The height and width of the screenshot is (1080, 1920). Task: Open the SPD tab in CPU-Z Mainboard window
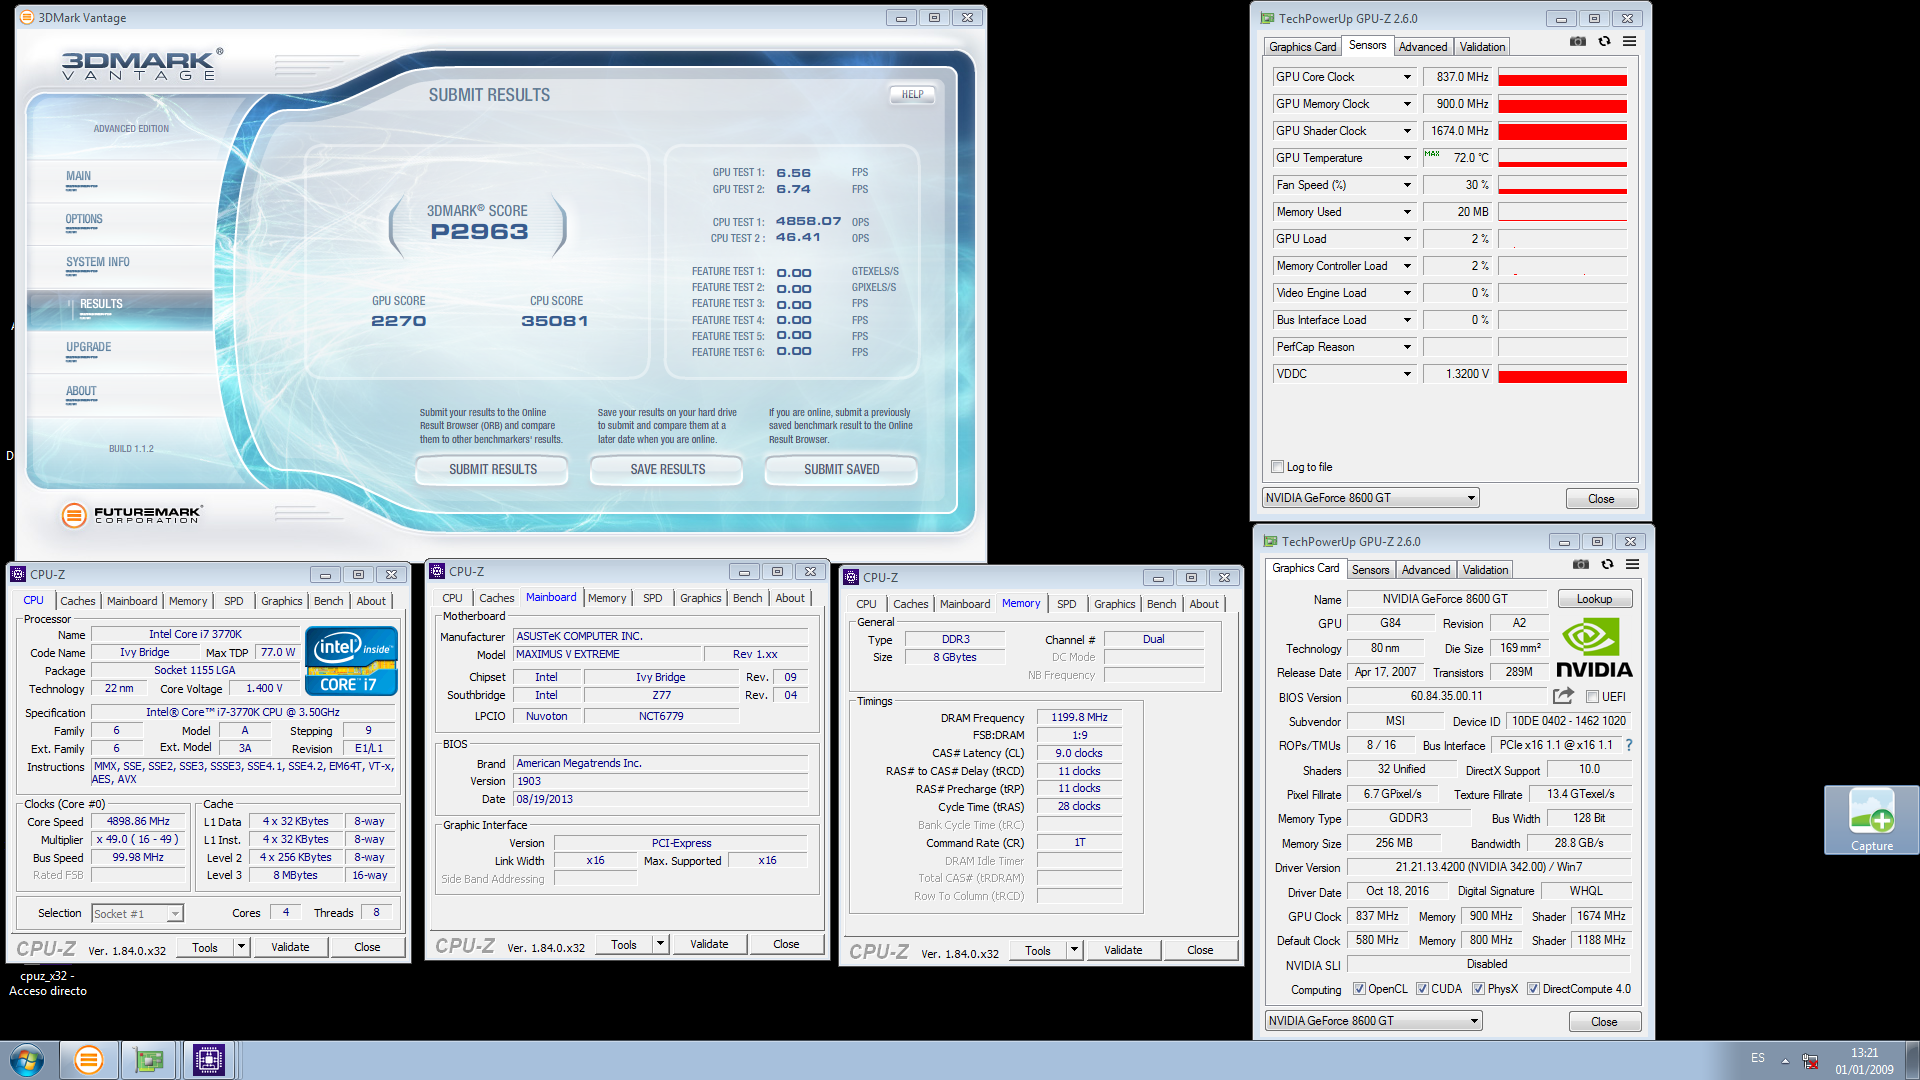coord(652,598)
